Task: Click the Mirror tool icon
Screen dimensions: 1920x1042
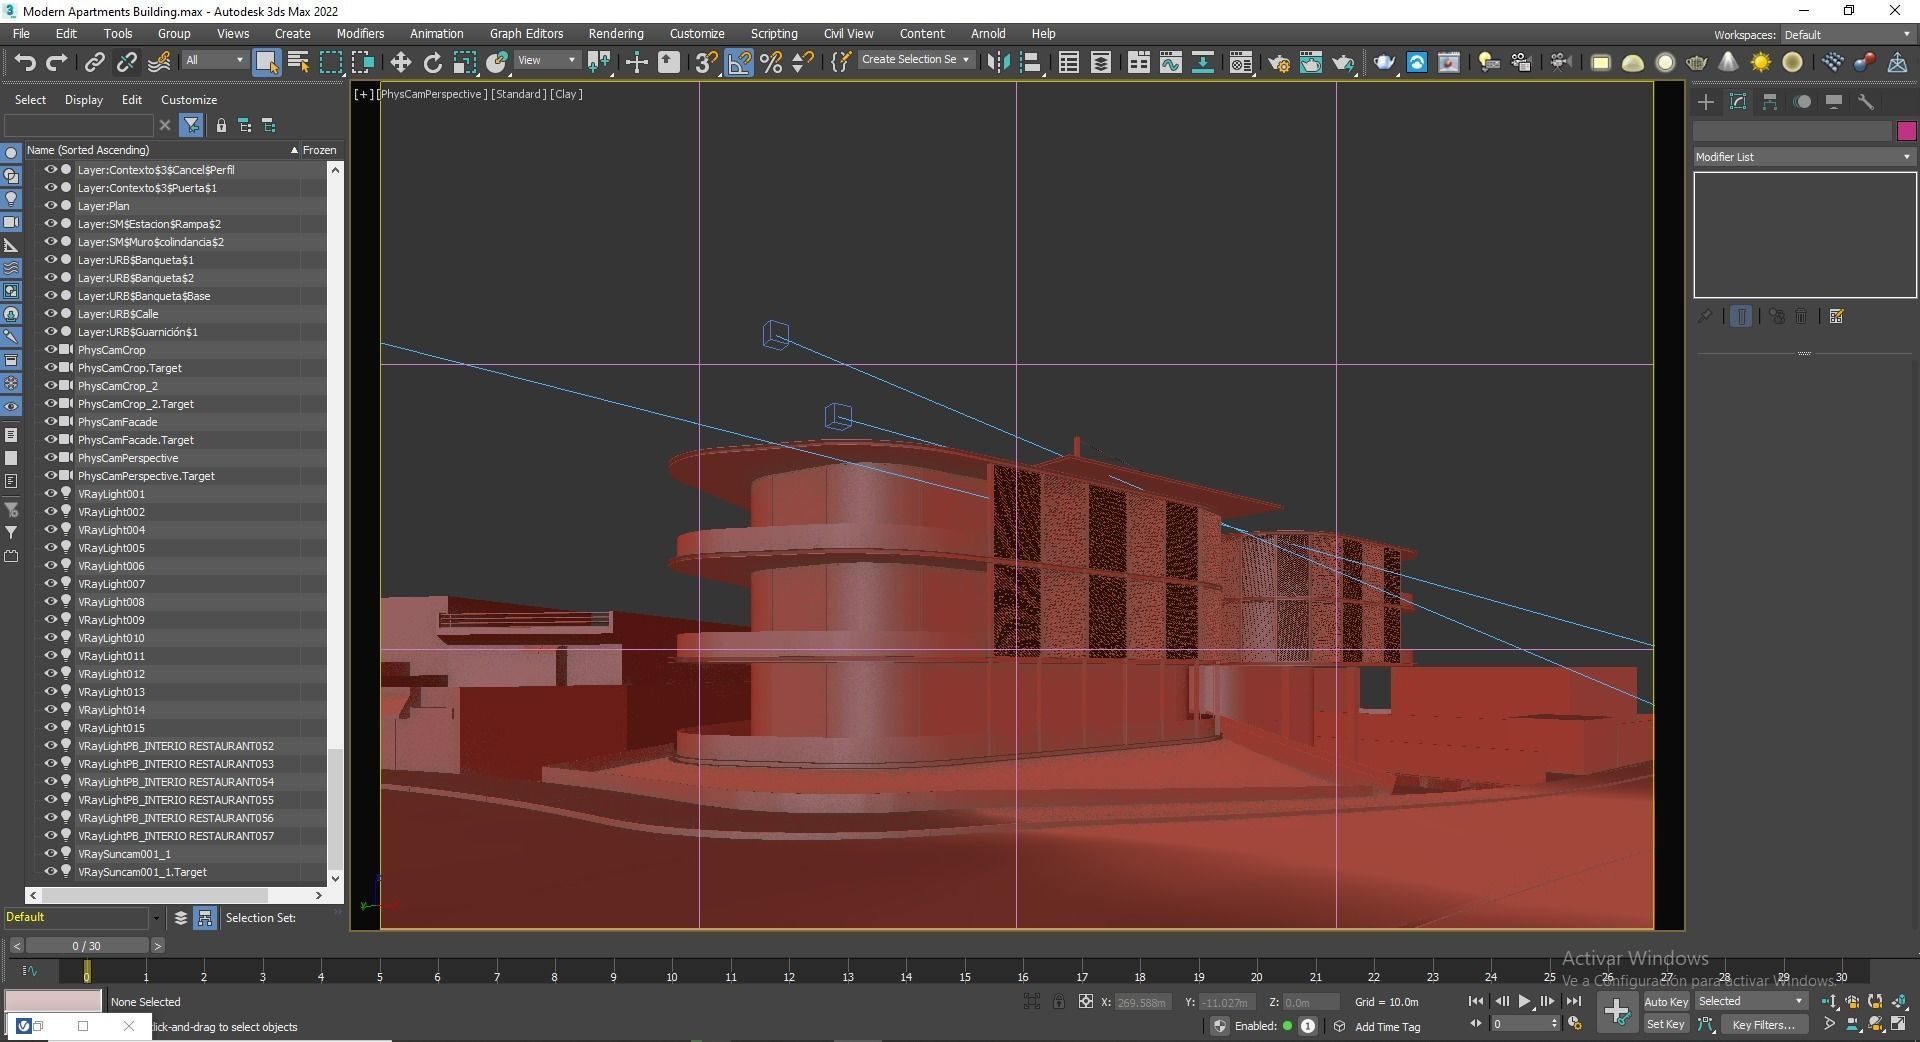Action: [x=997, y=62]
